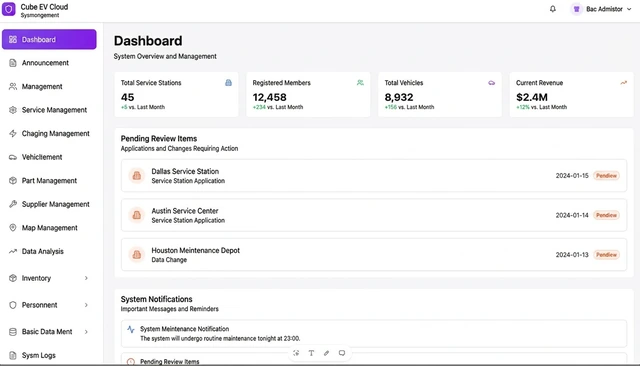
Task: Click Pending badge for Dallas Service Station
Action: click(607, 176)
